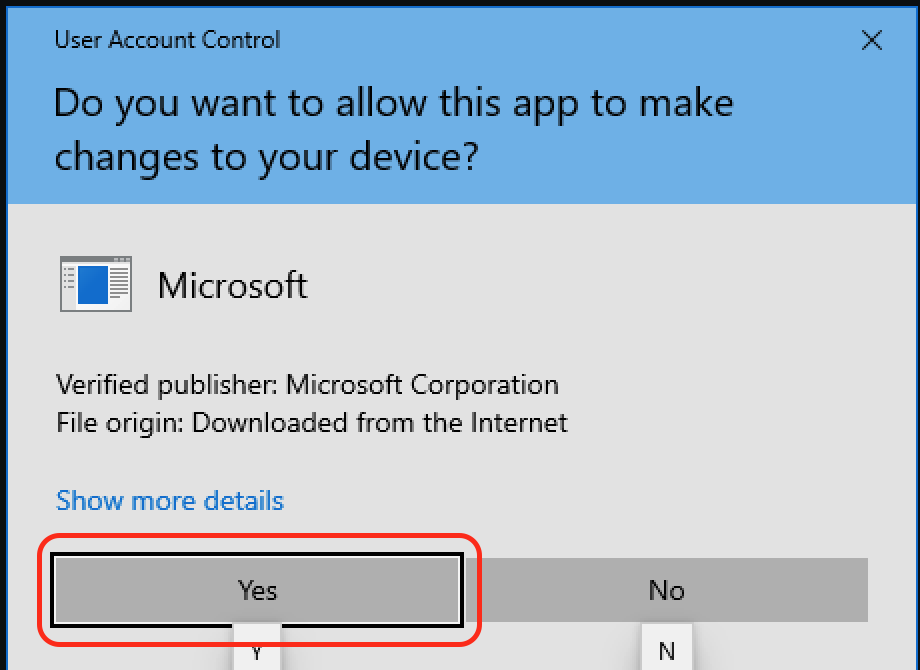Click the word "Verified" in publisher line
The height and width of the screenshot is (670, 920).
(x=99, y=385)
